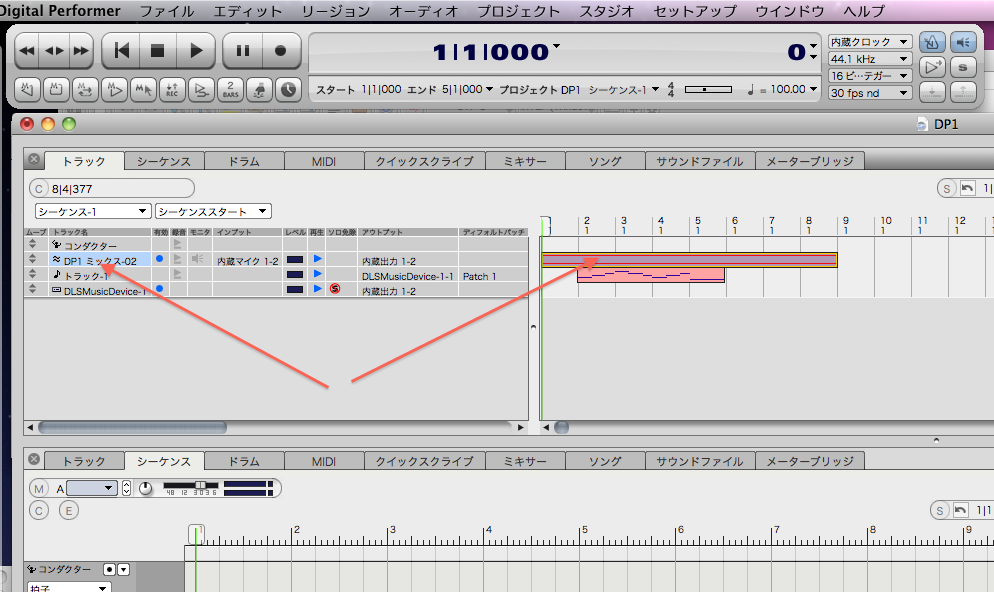994x592 pixels.
Task: Open the エンド 5|1|000 memory dropdown arrow
Action: click(489, 89)
